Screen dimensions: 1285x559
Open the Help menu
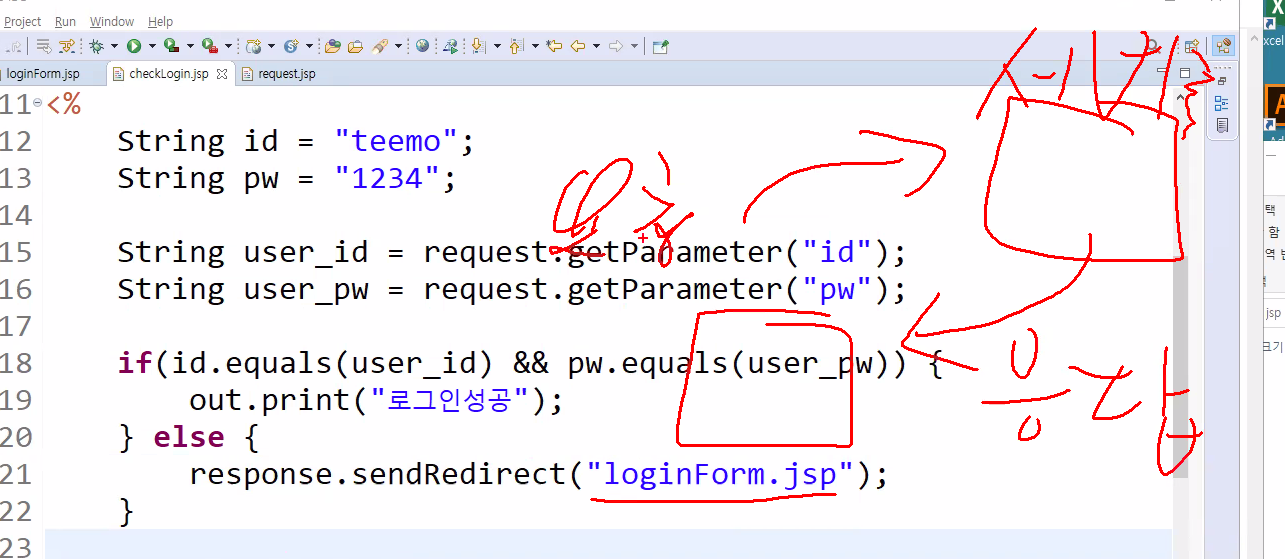tap(160, 21)
